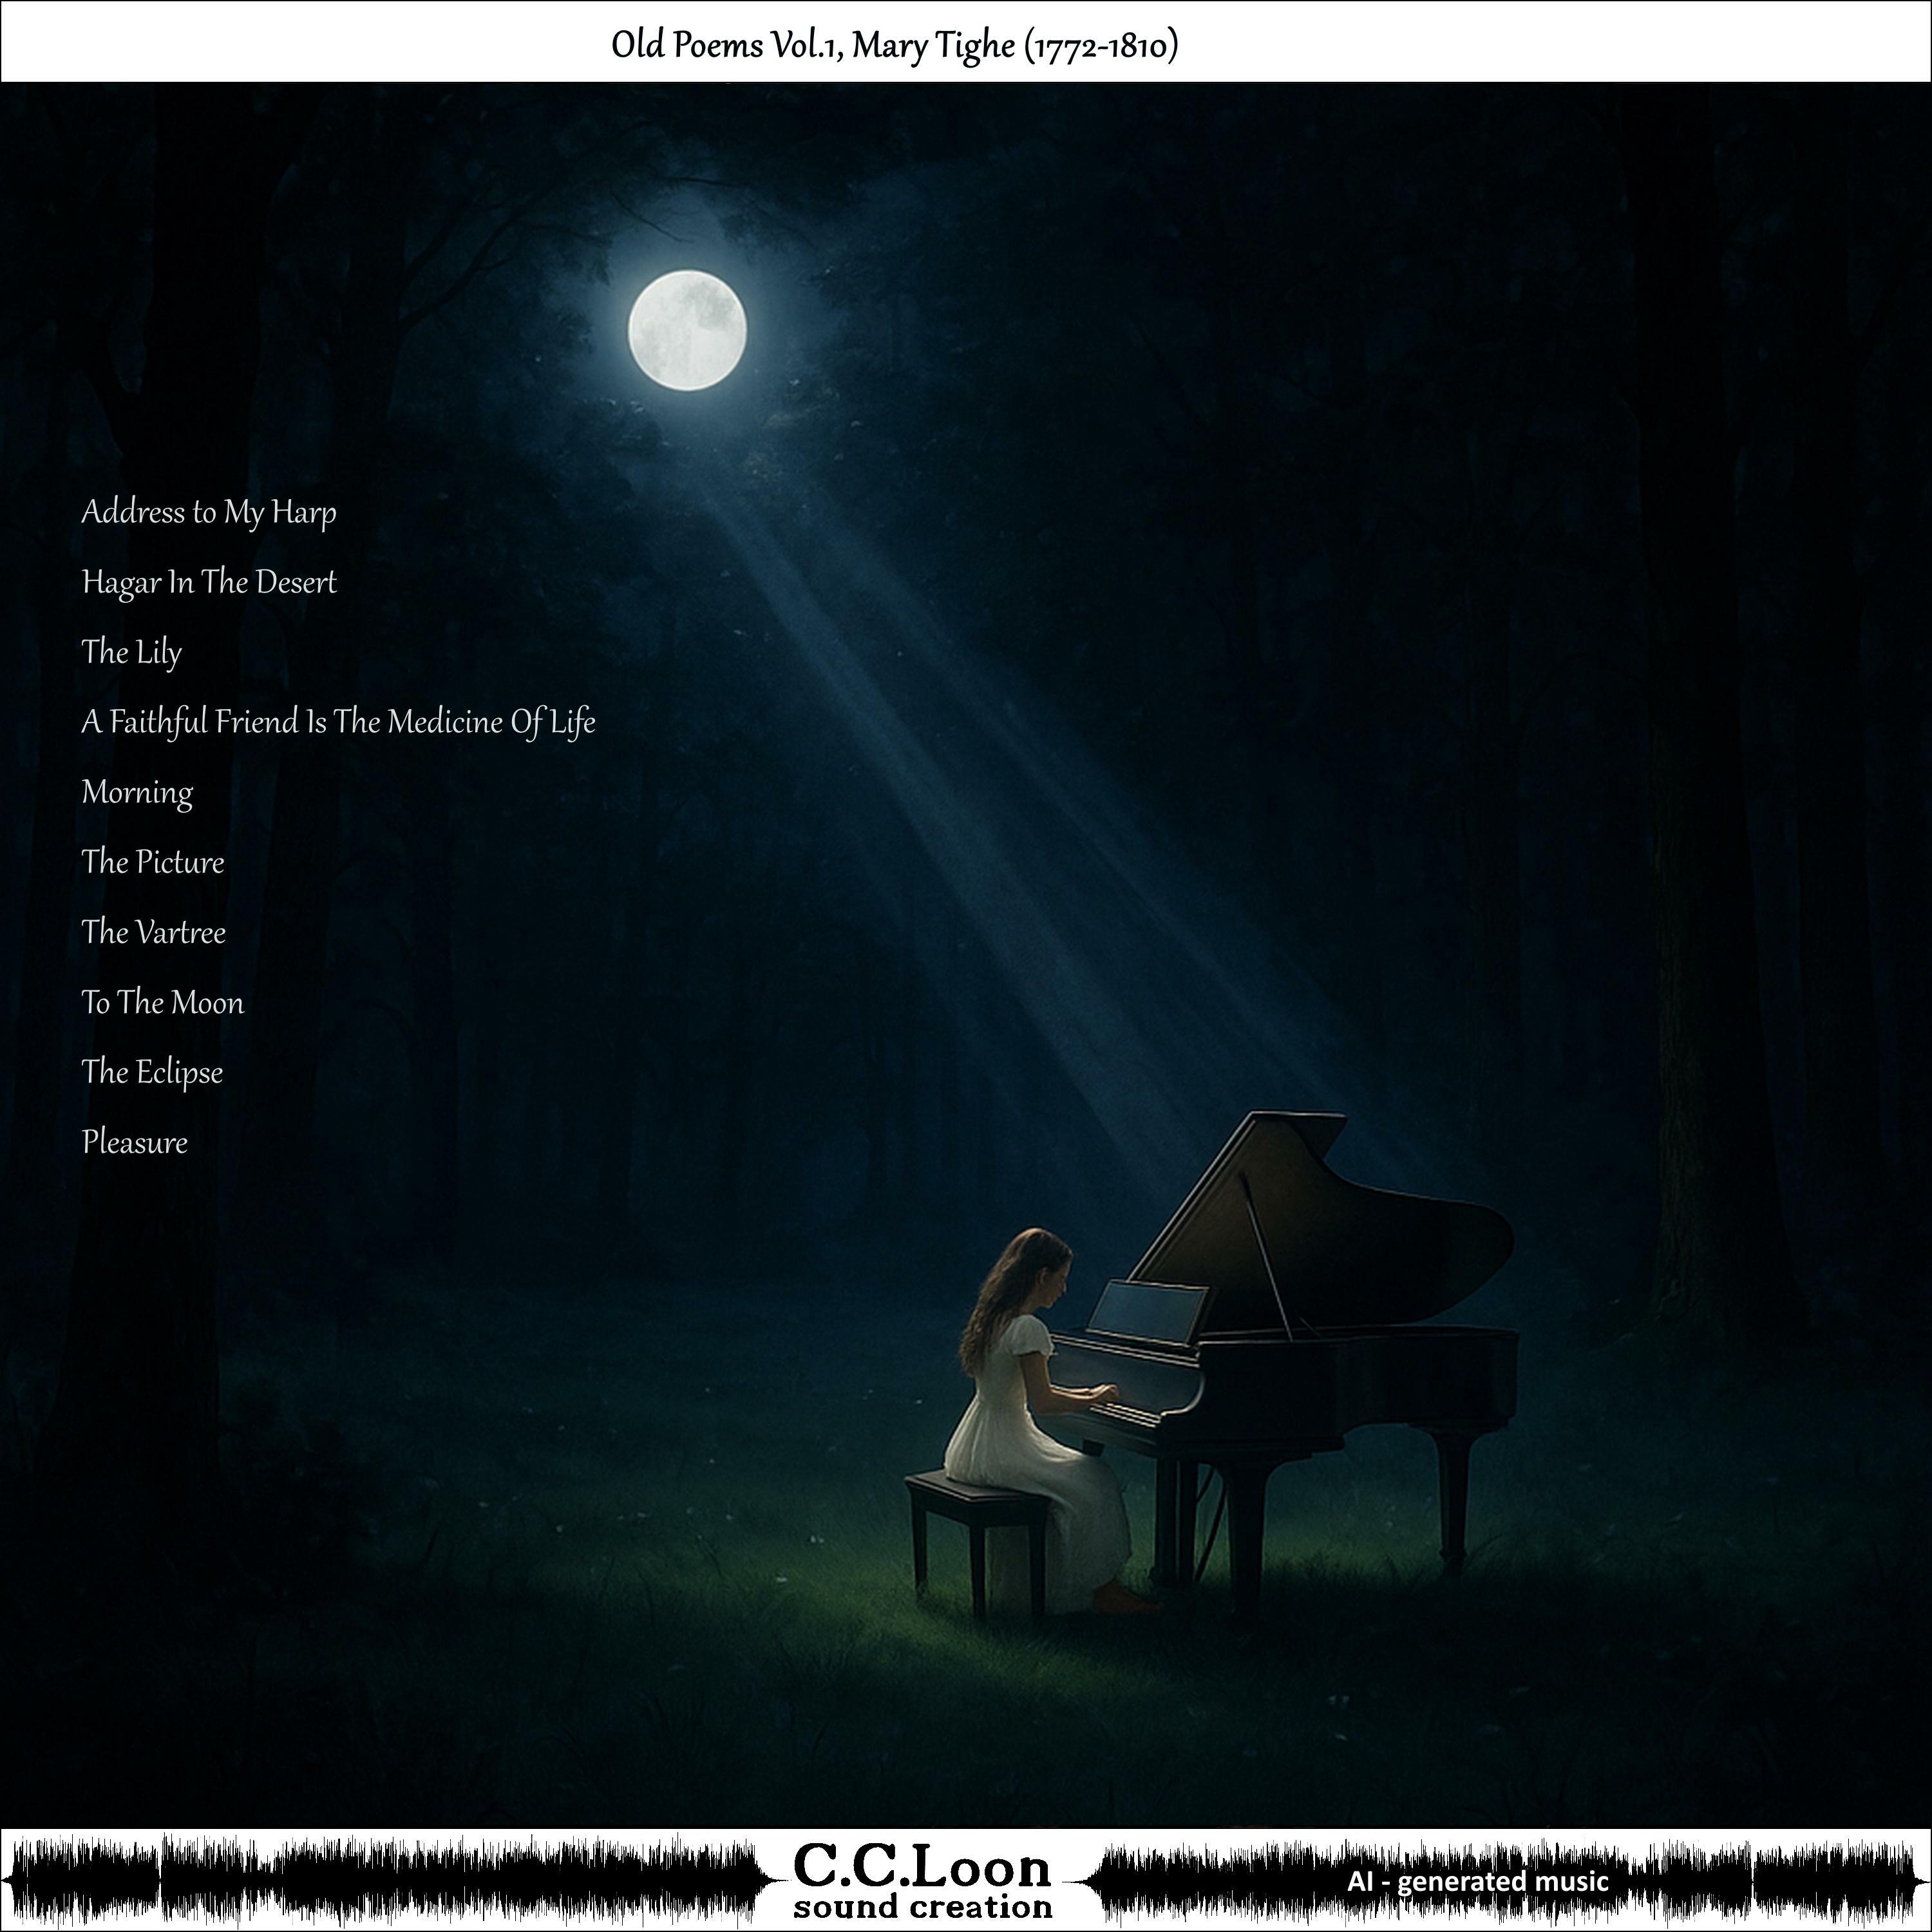Select 'To The Moon' track title
The image size is (1932, 1932).
pyautogui.click(x=162, y=1002)
